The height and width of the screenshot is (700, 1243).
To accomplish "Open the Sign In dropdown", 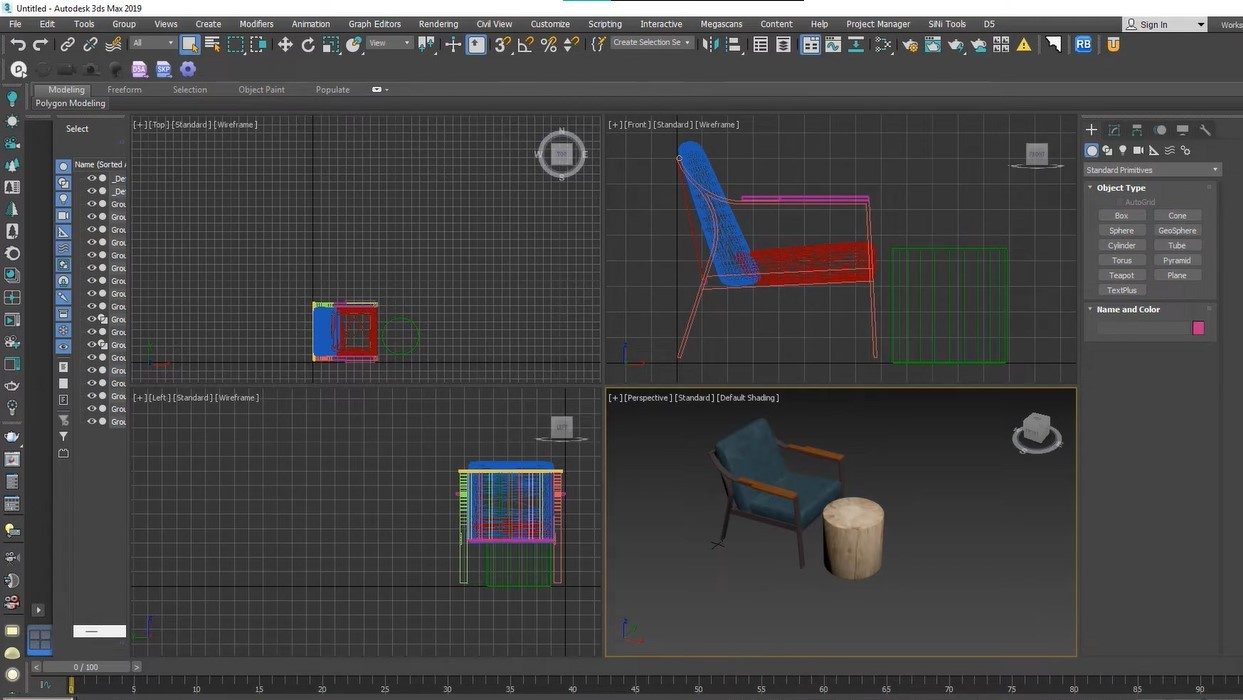I will (1165, 24).
